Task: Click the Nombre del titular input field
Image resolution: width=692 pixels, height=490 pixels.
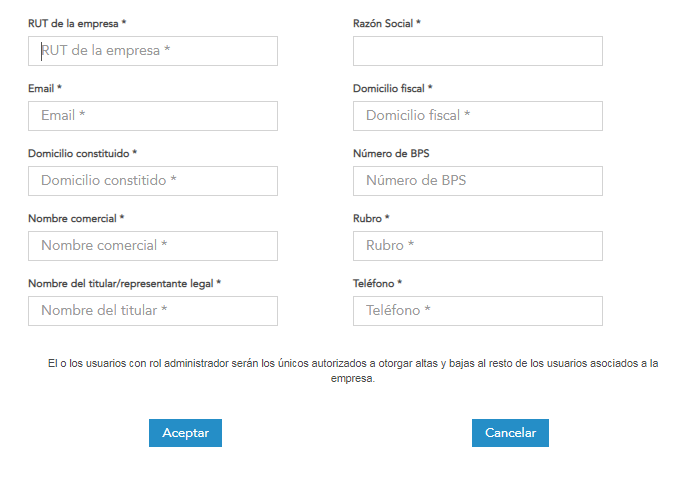Action: pyautogui.click(x=153, y=311)
